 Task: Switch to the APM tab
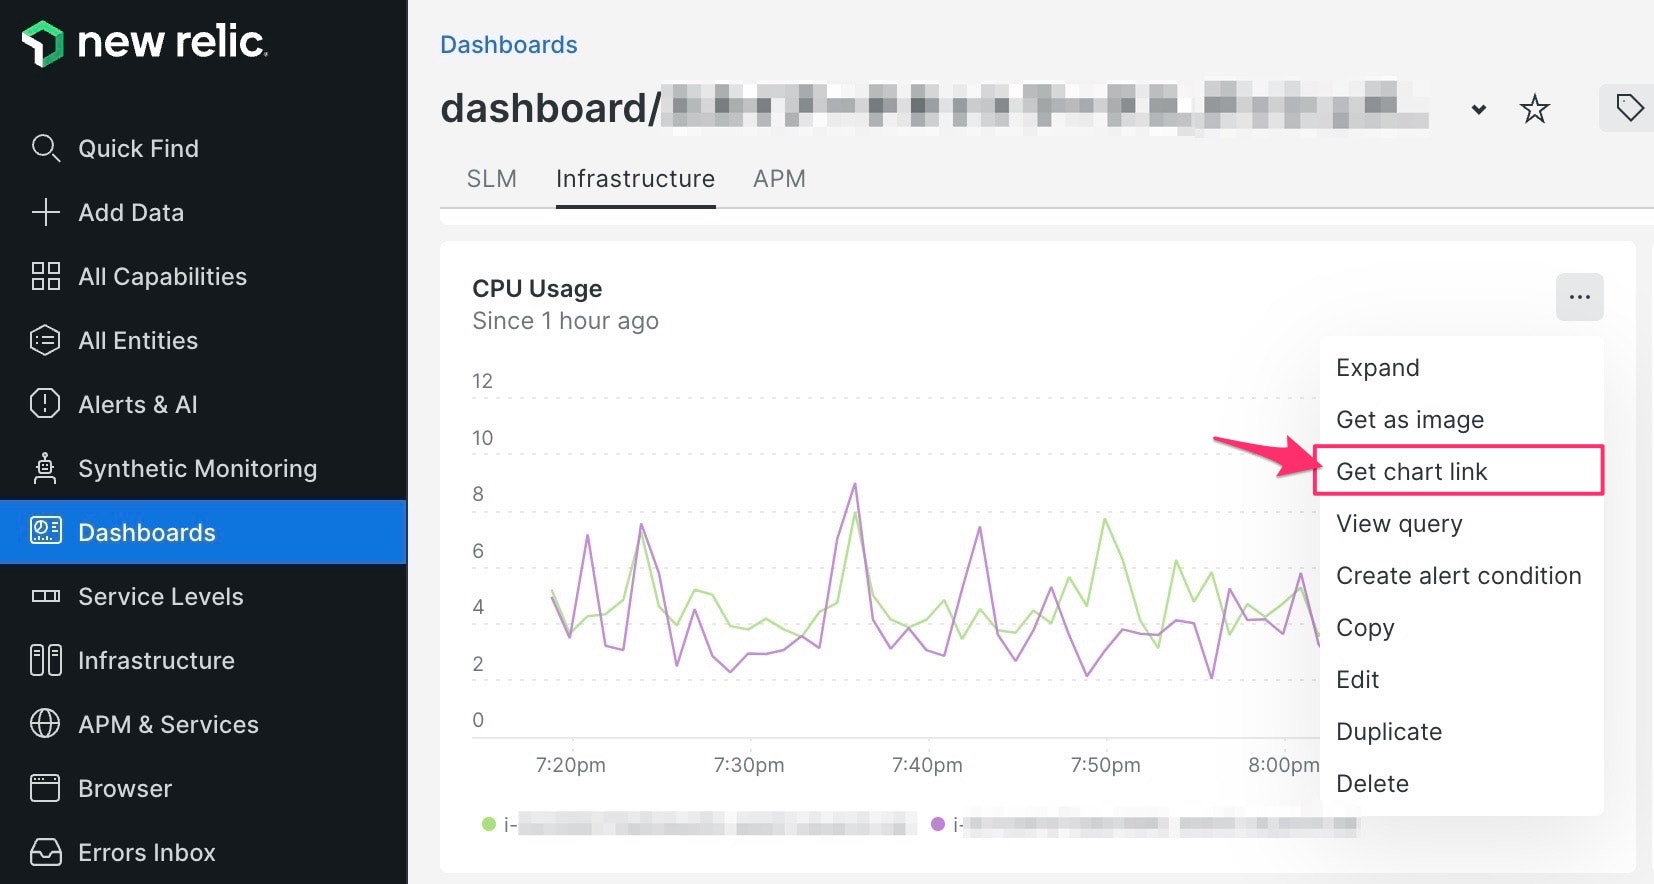779,179
